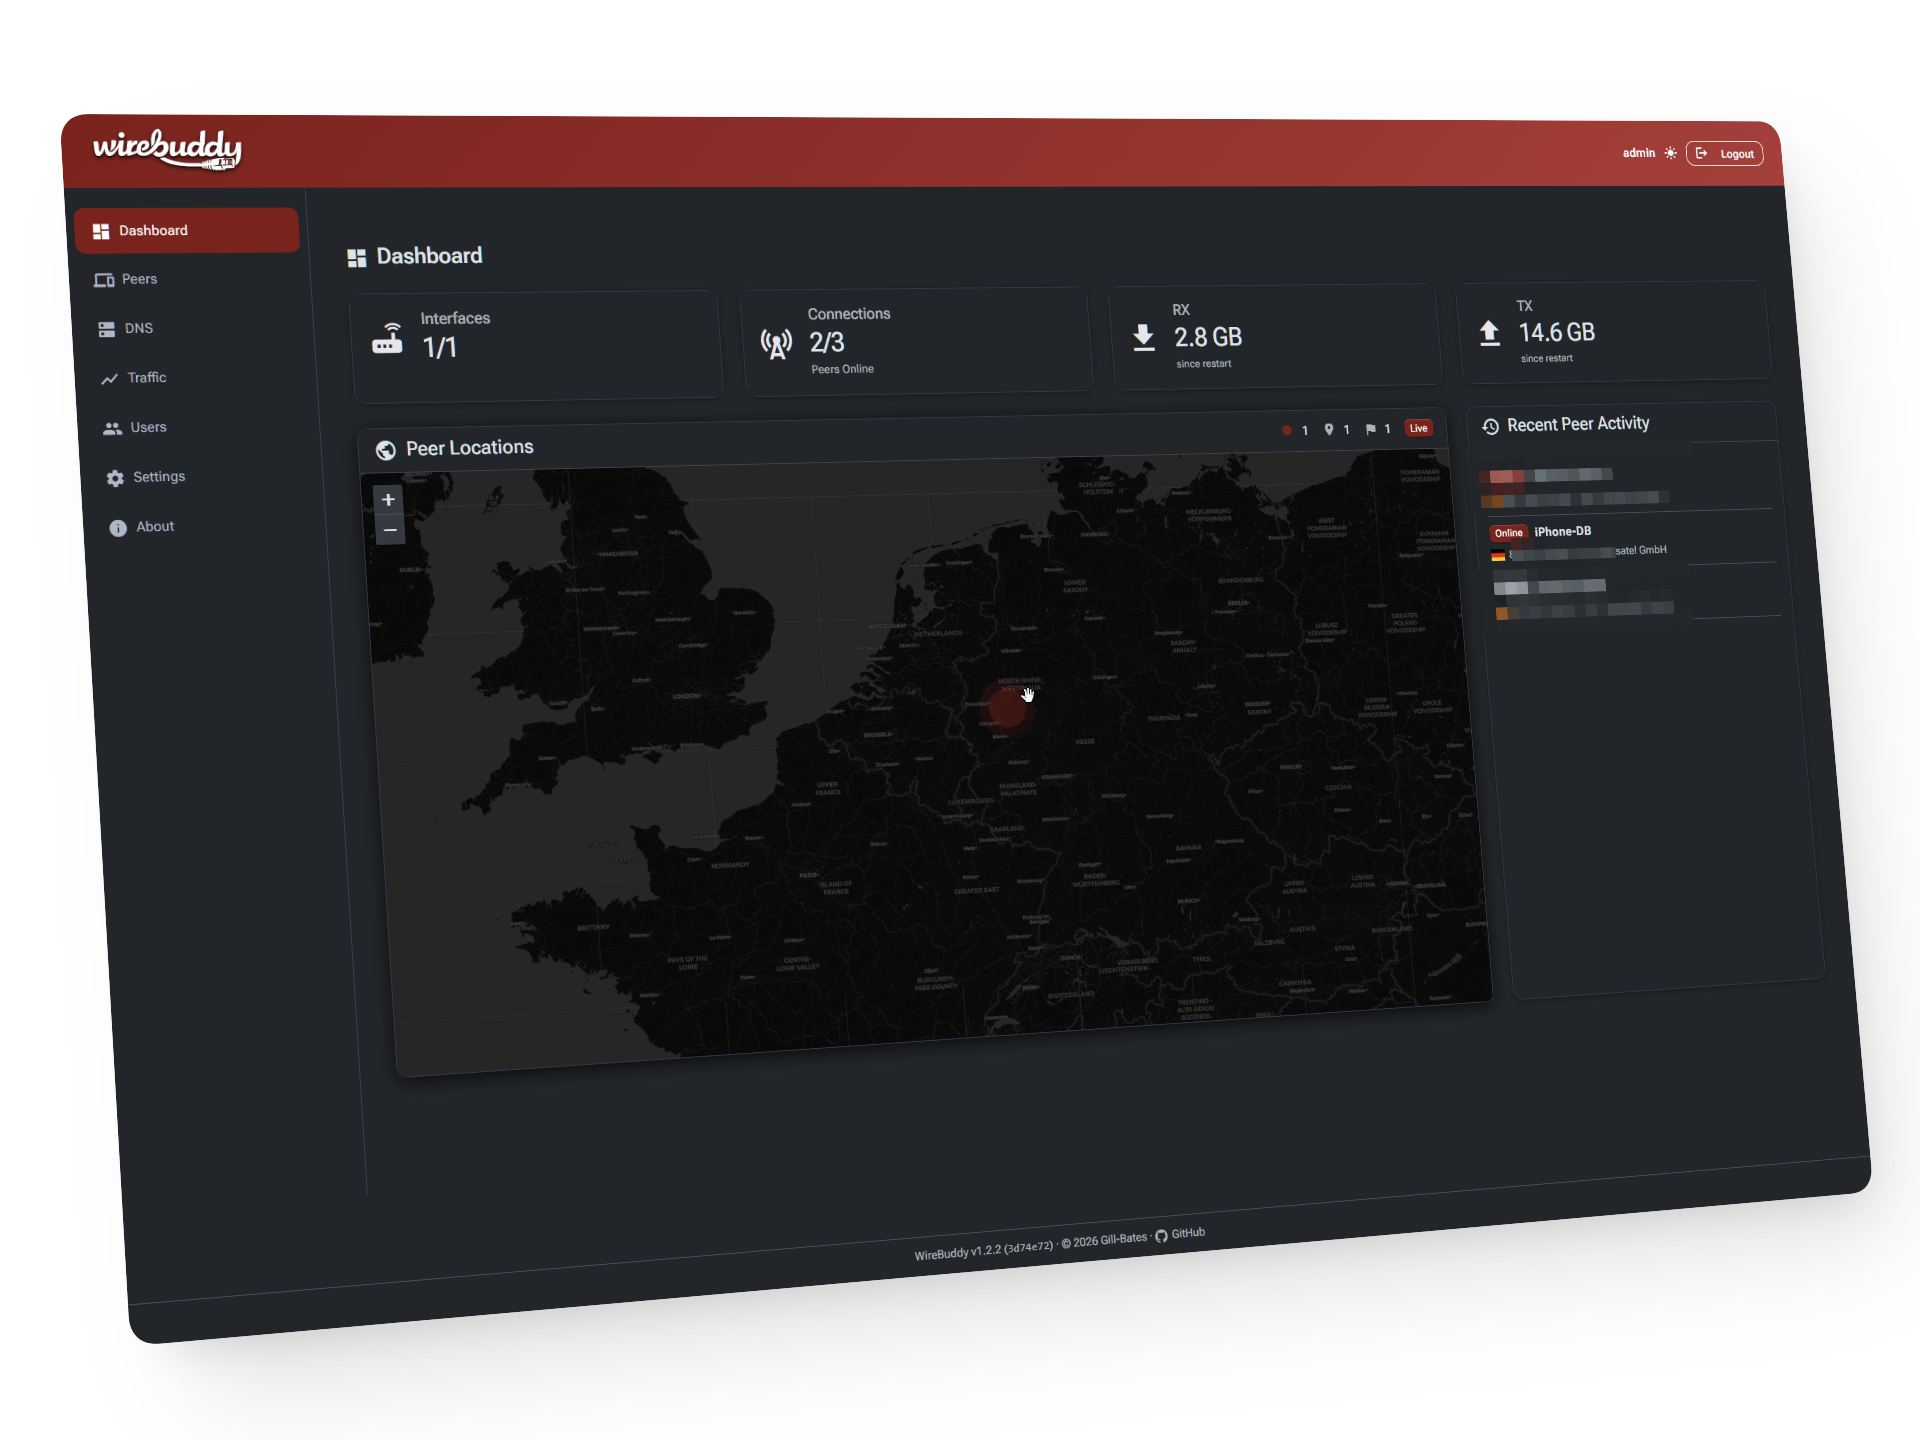Click the history icon on Recent Peer Activity

tap(1491, 426)
